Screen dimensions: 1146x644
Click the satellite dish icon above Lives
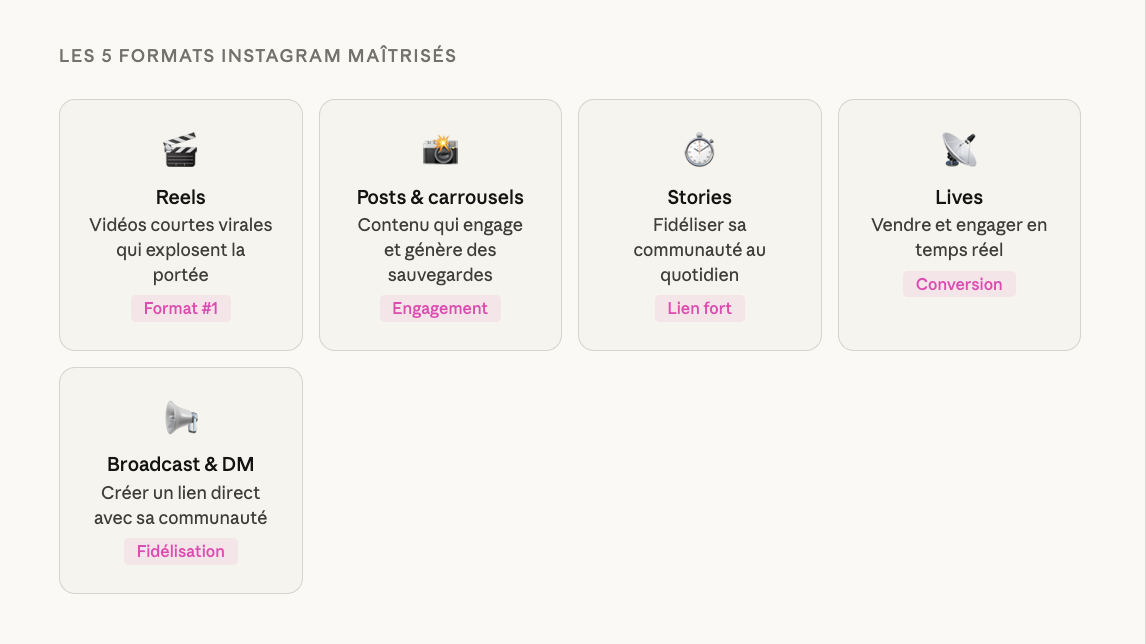(959, 150)
